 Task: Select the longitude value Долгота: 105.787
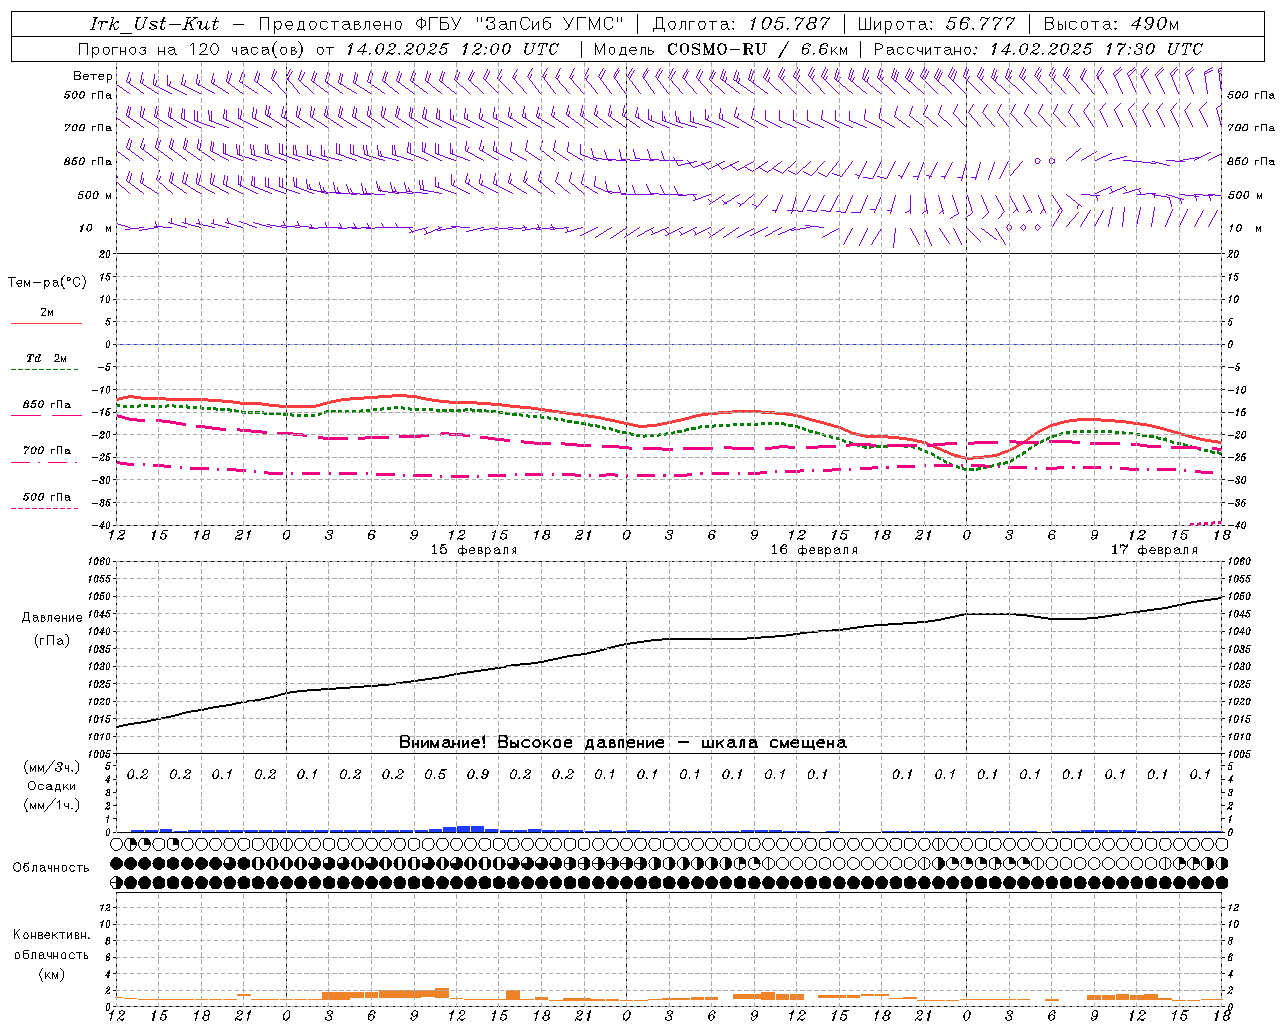point(741,24)
